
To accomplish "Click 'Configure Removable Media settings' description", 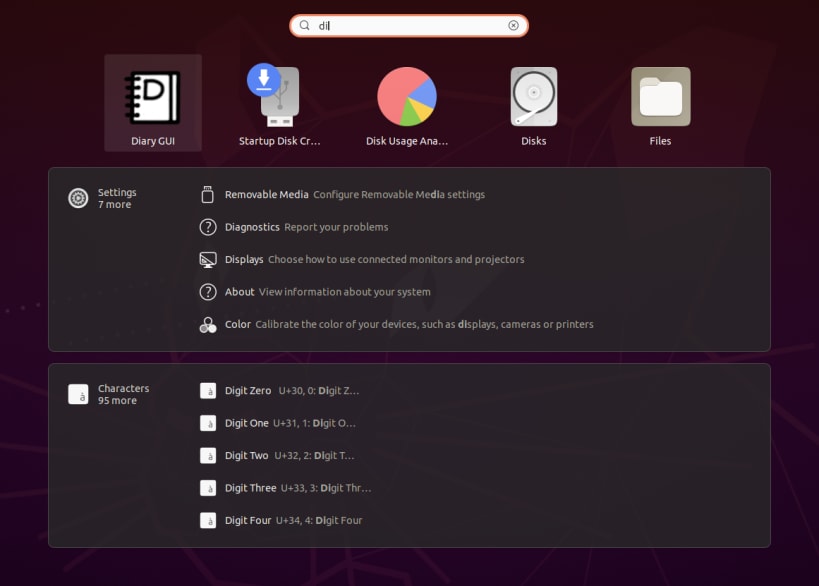I will coord(399,194).
